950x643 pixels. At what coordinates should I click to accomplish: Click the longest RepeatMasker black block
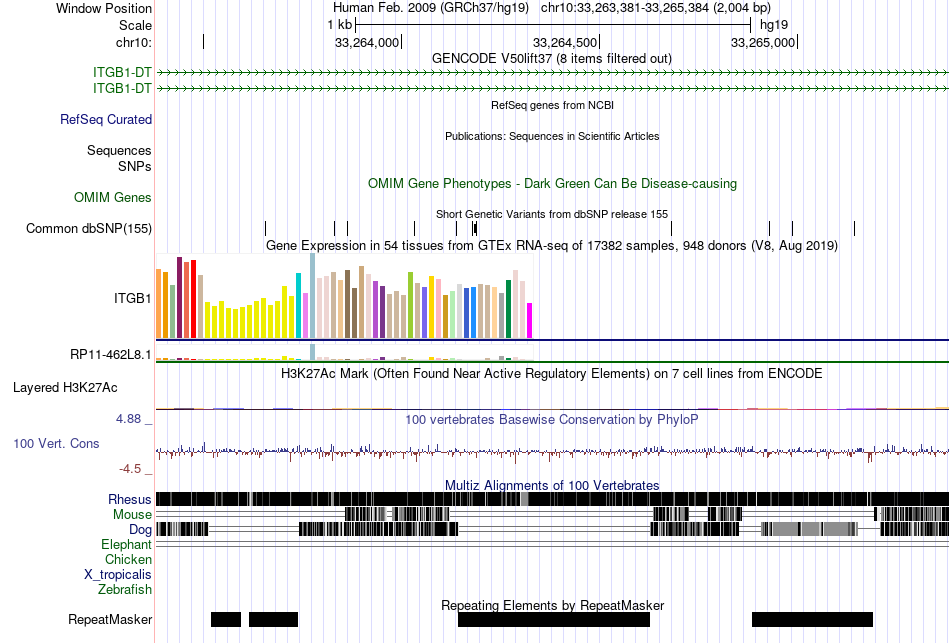554,619
